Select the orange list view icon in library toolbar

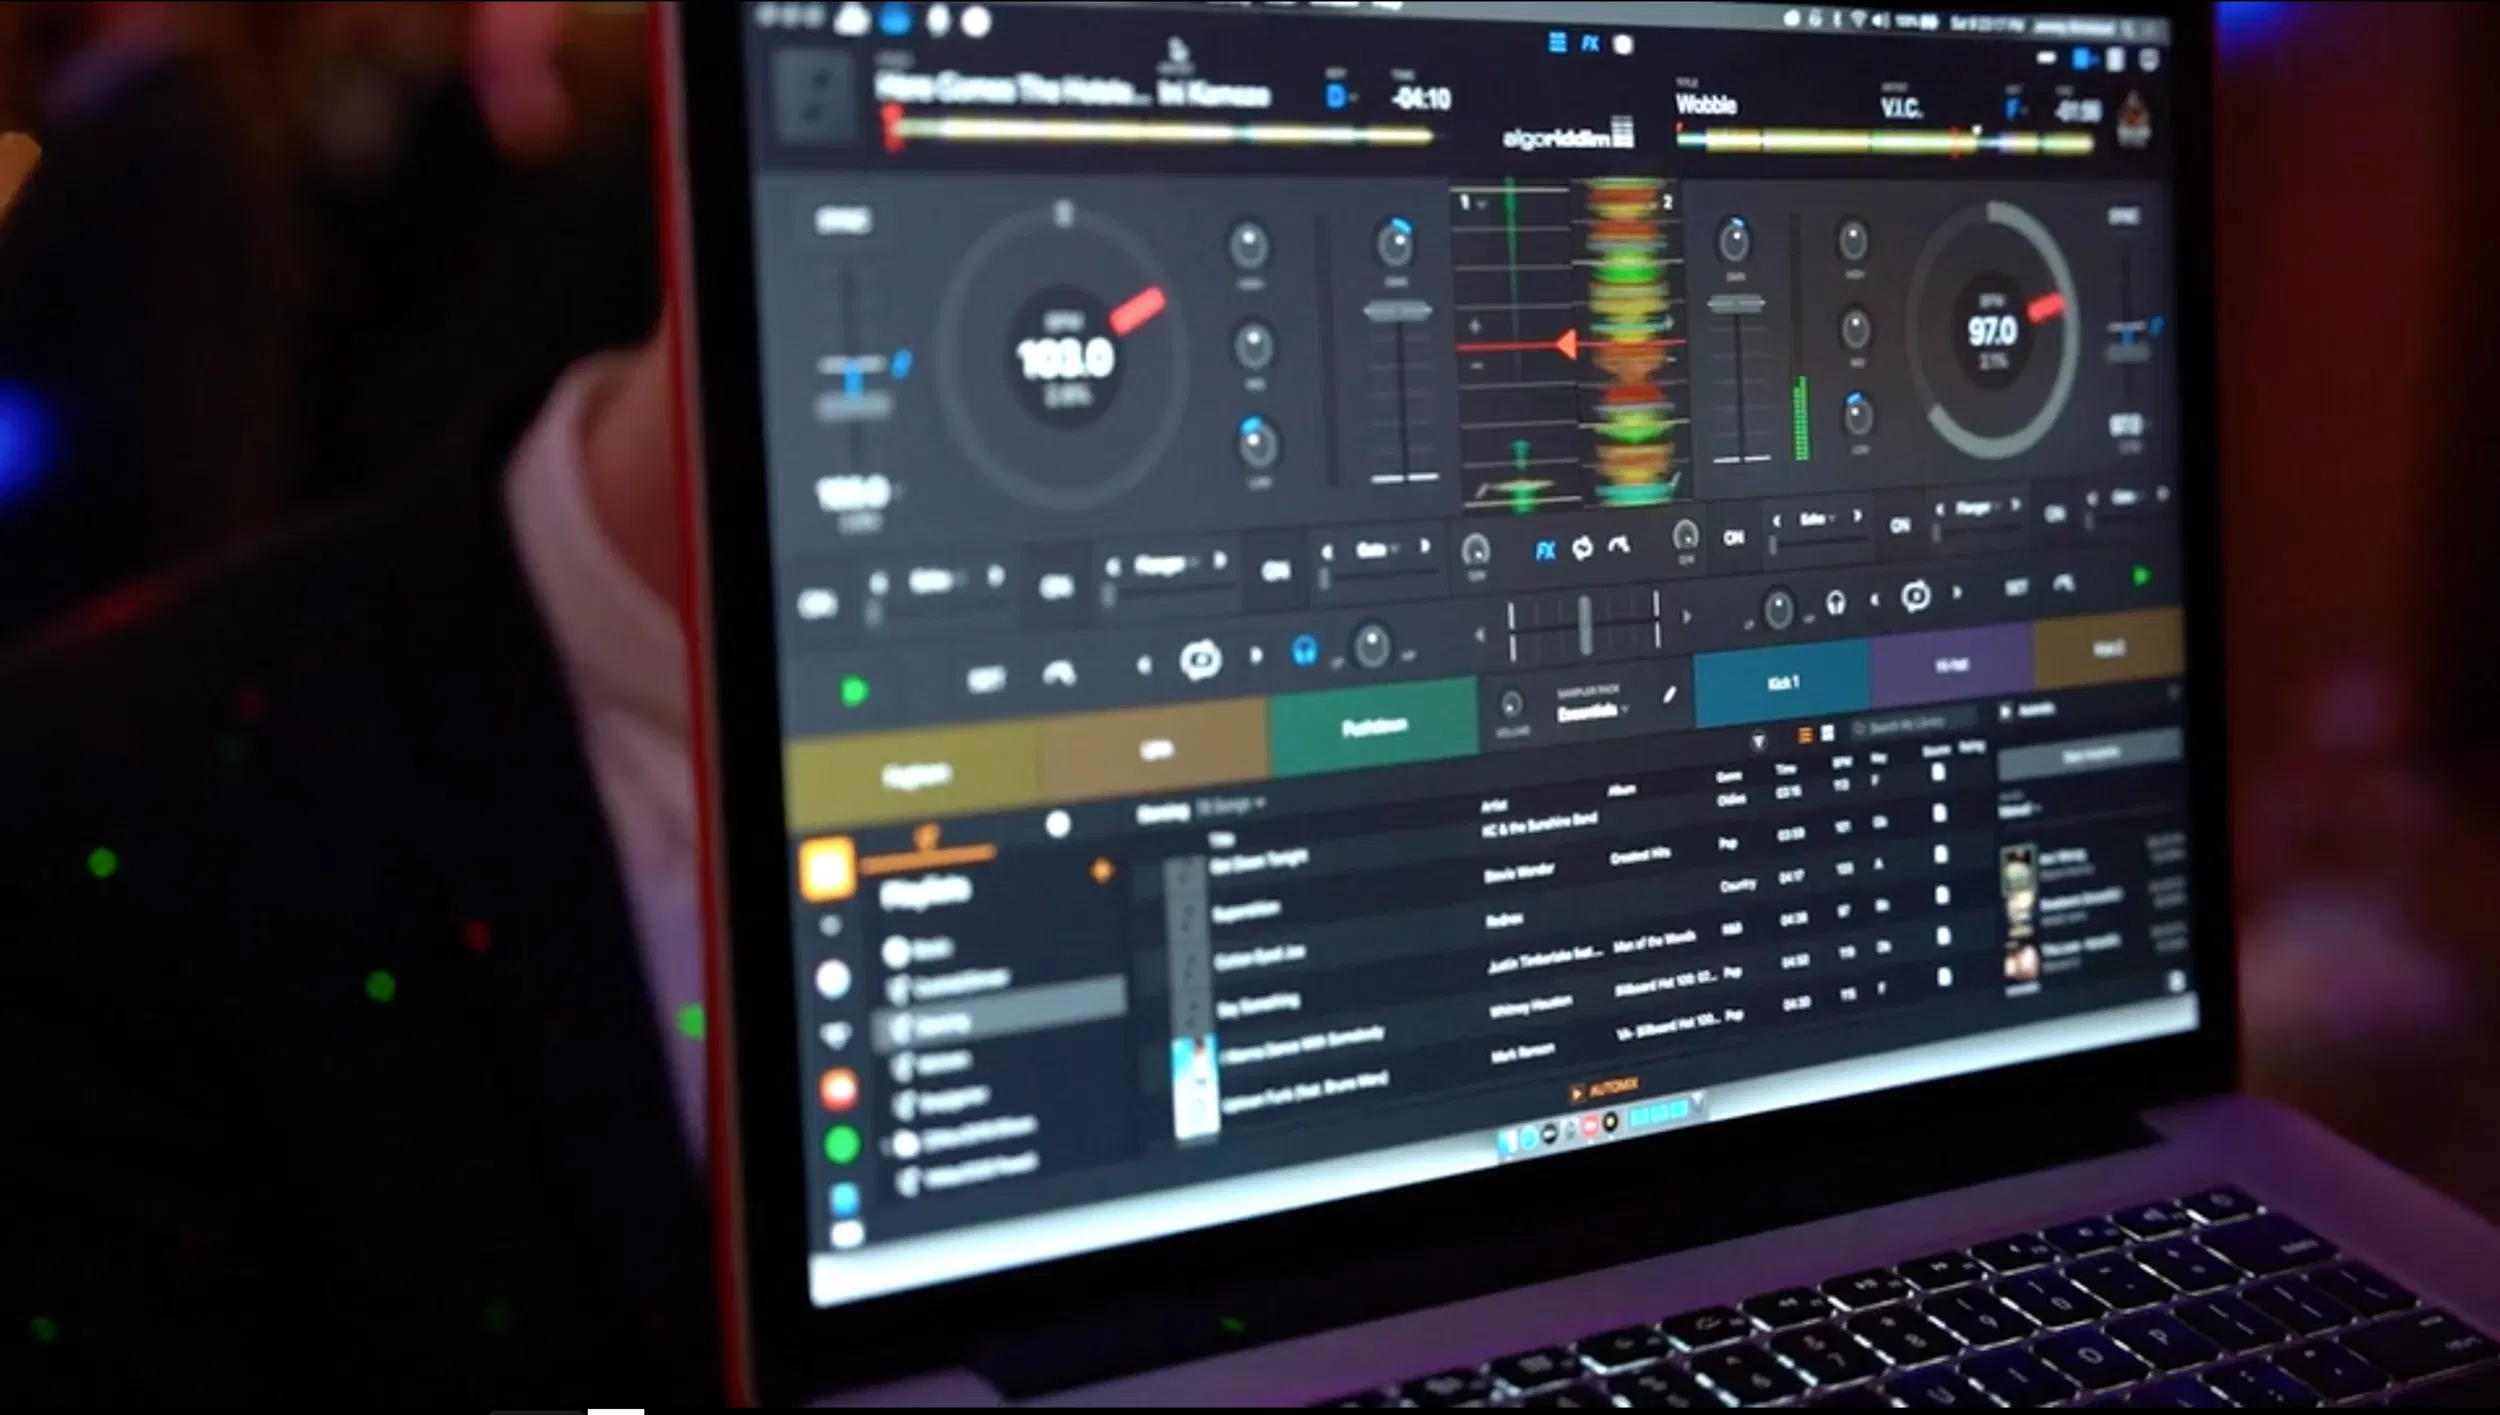[1805, 734]
